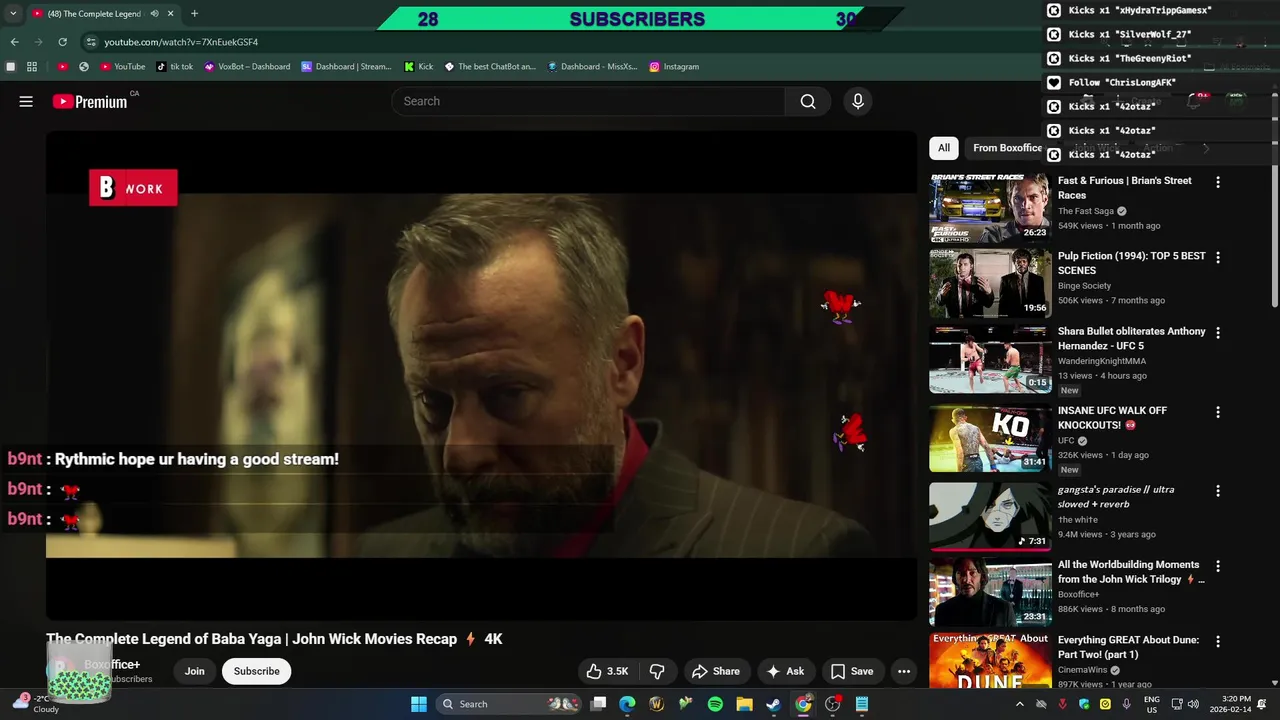1280x720 pixels.
Task: Start voice search with microphone icon
Action: [857, 101]
